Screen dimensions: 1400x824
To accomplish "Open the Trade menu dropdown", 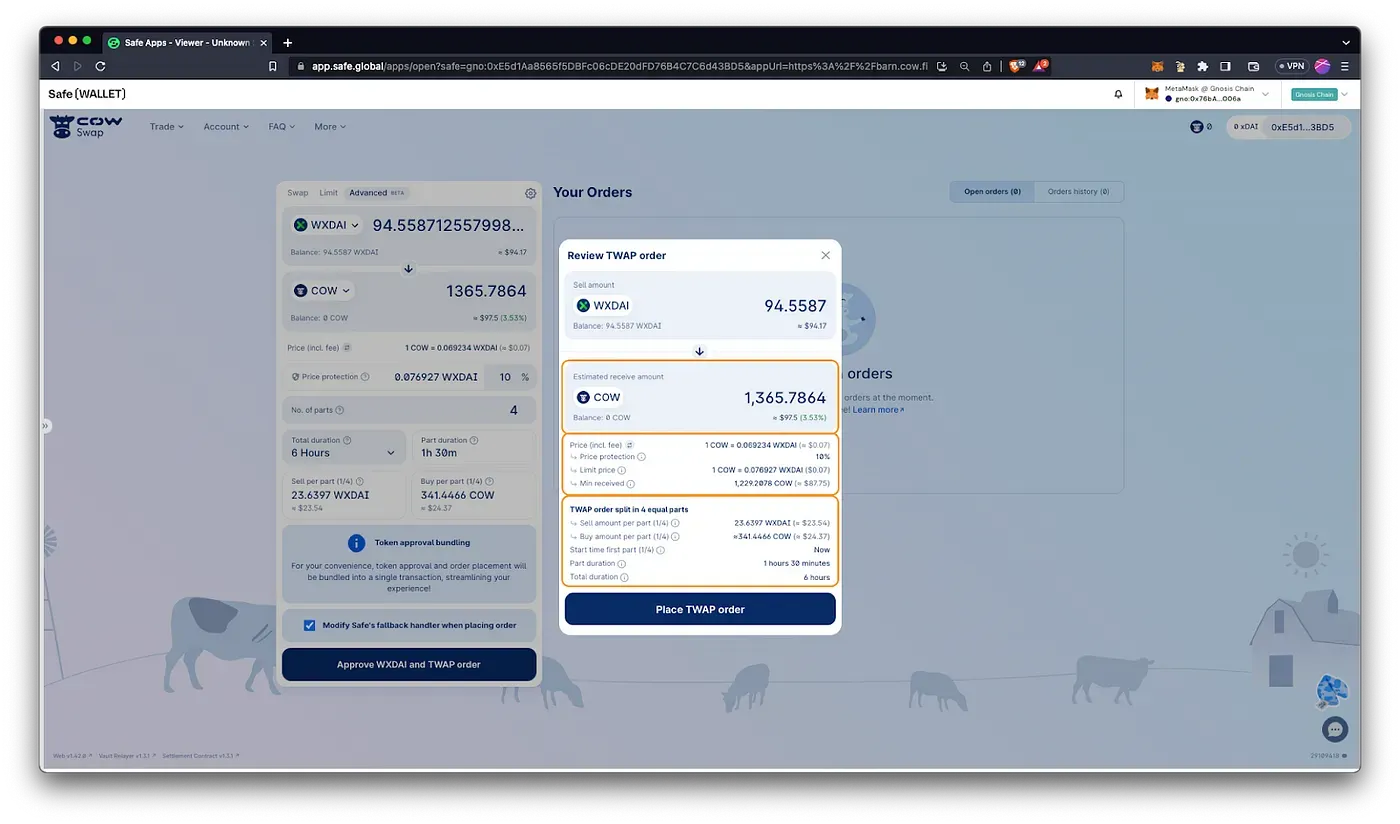I will (167, 127).
